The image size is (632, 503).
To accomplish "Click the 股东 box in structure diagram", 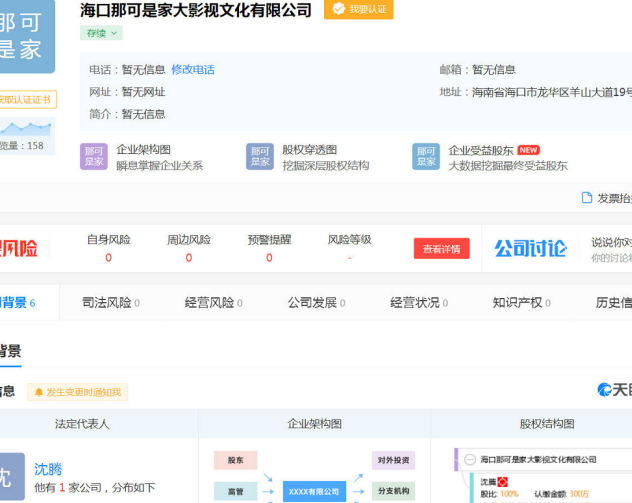I will coord(235,460).
